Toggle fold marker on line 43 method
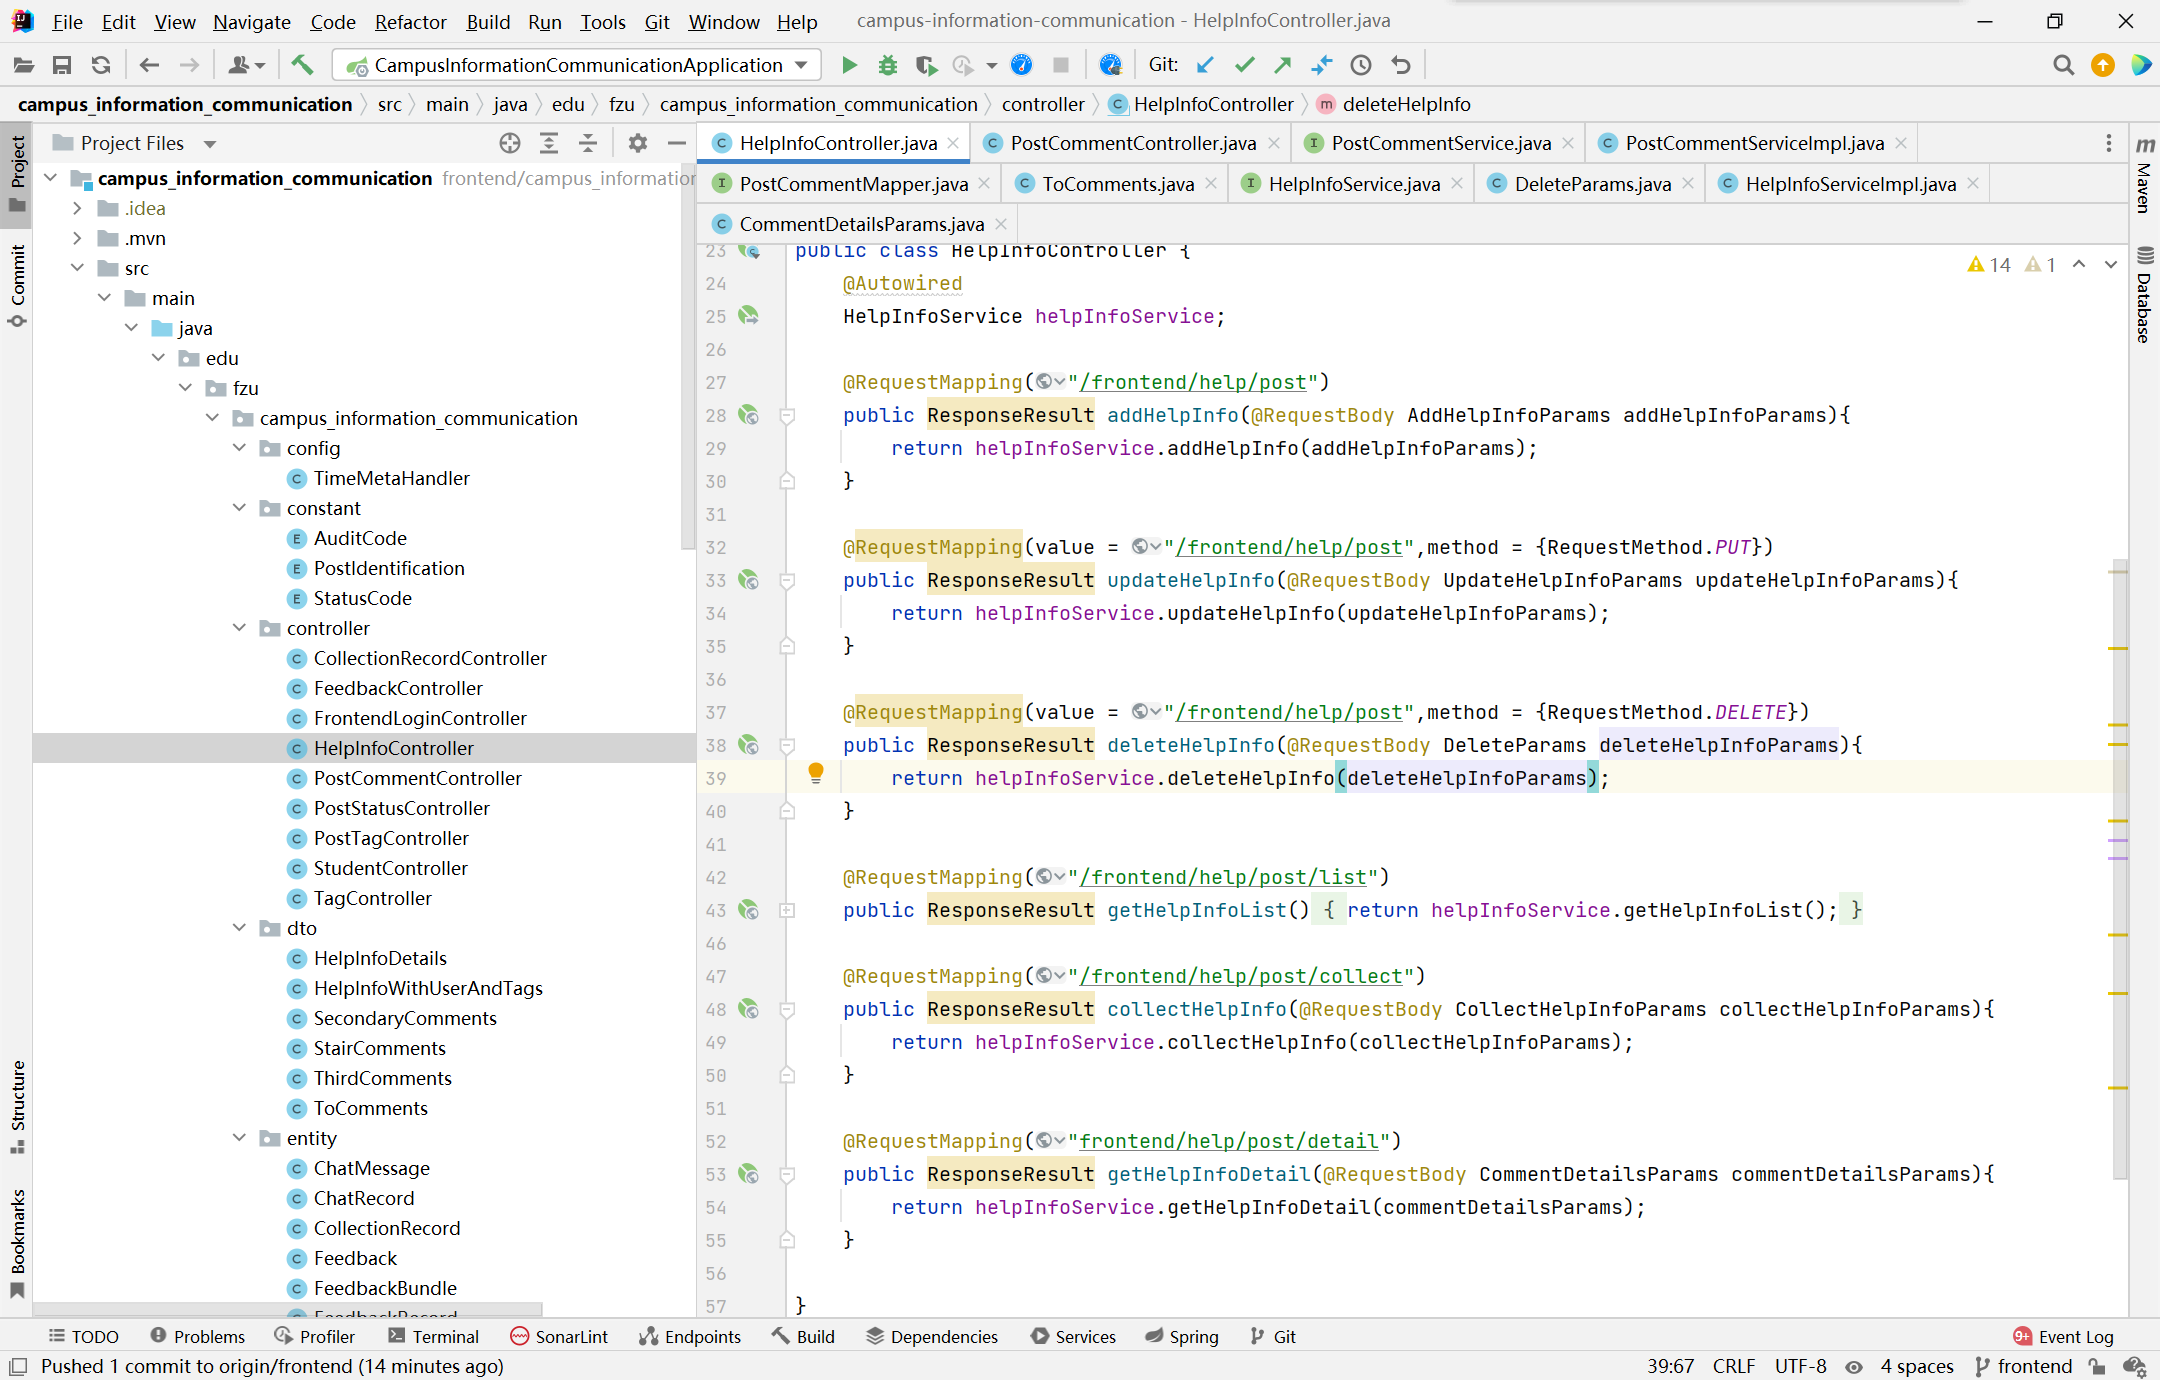This screenshot has height=1380, width=2160. pos(787,910)
